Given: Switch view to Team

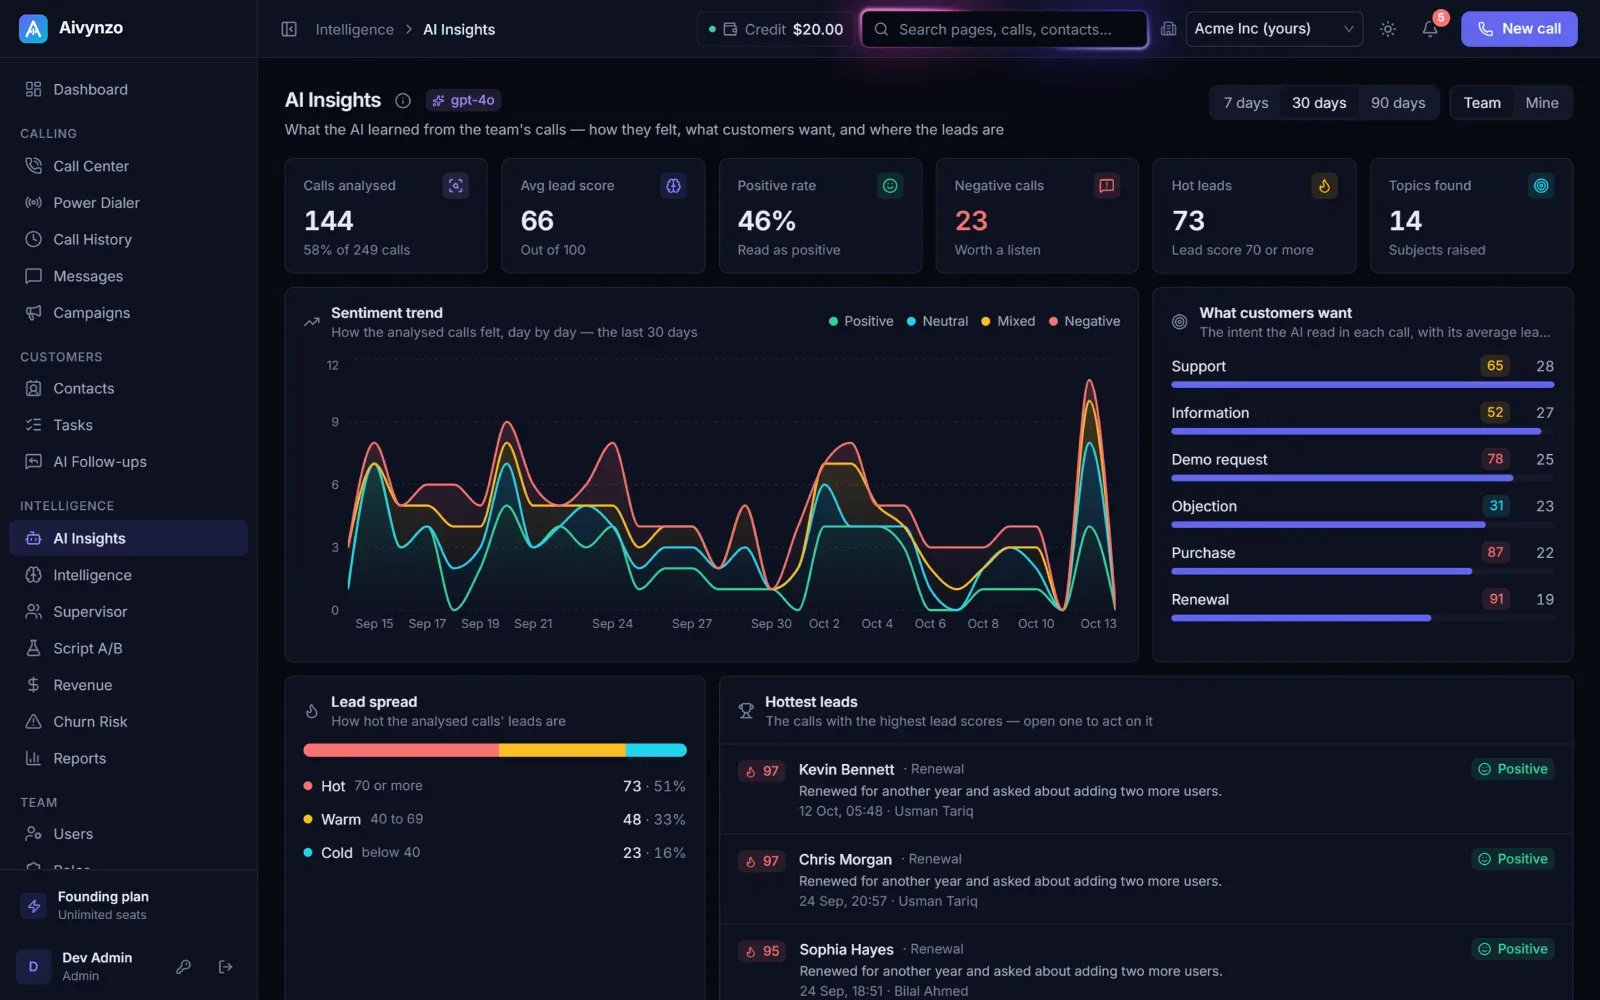Looking at the screenshot, I should pos(1482,103).
